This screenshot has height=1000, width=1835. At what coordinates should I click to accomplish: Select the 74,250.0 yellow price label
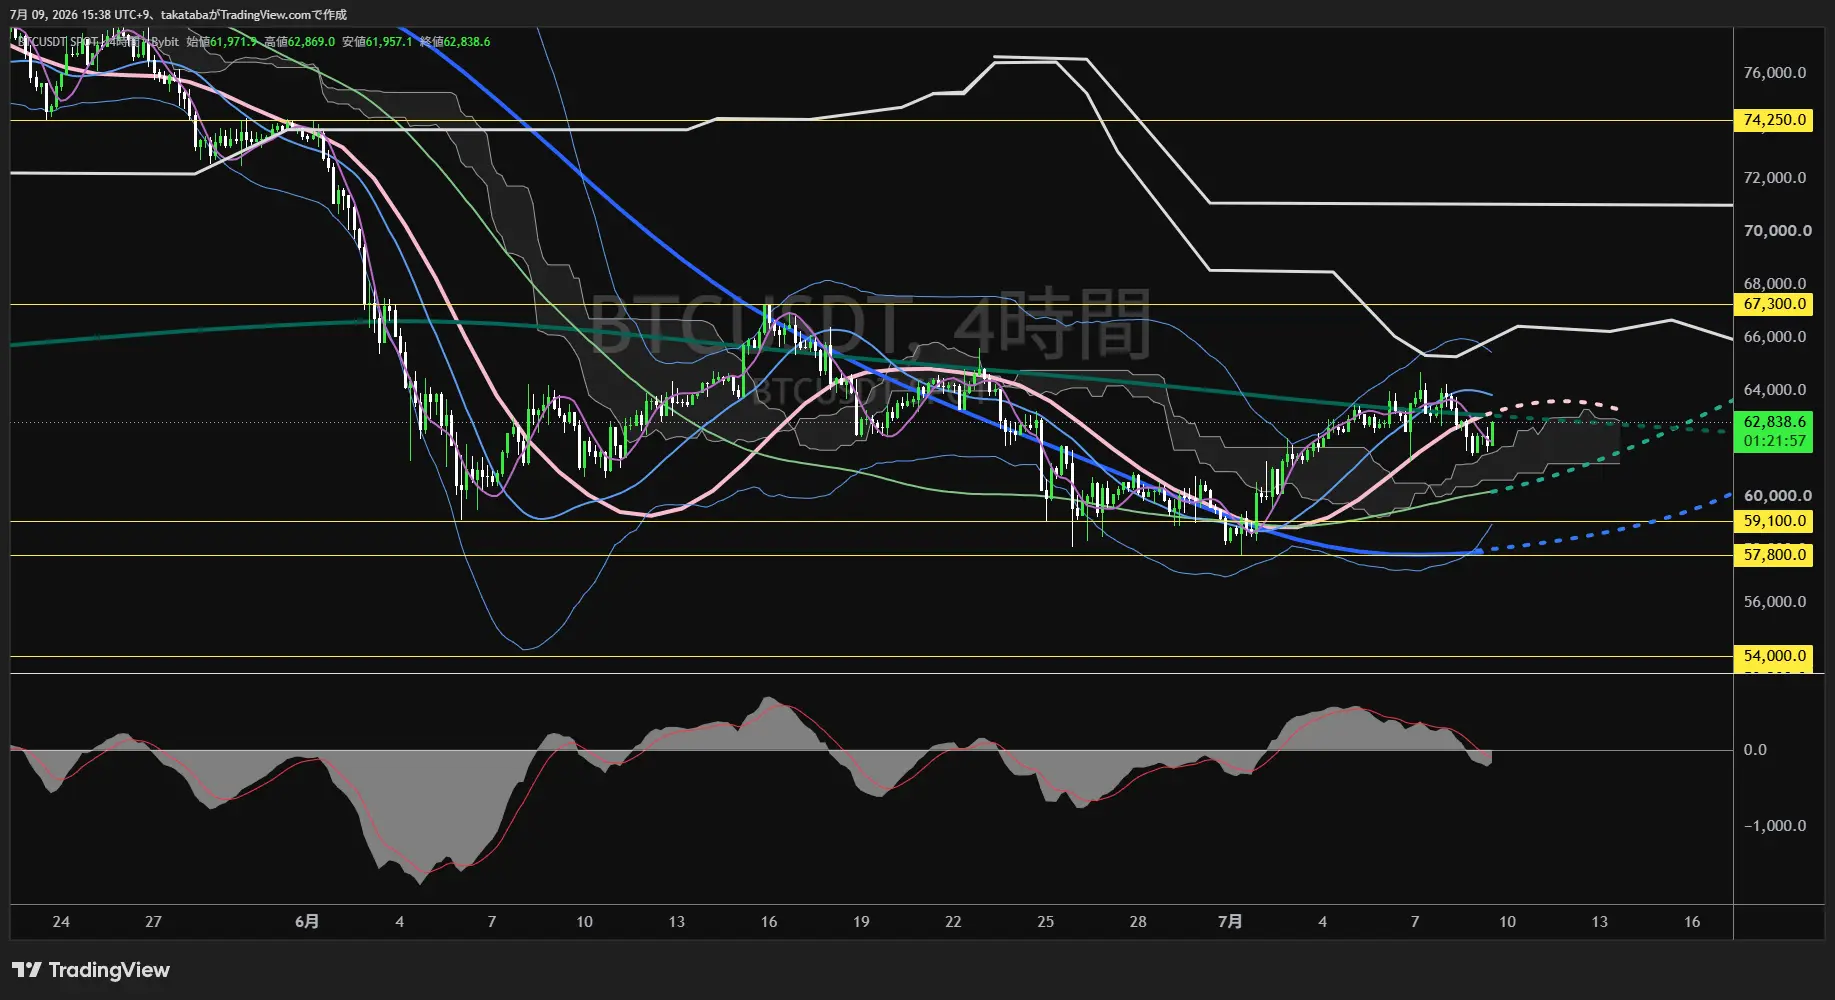click(x=1774, y=120)
